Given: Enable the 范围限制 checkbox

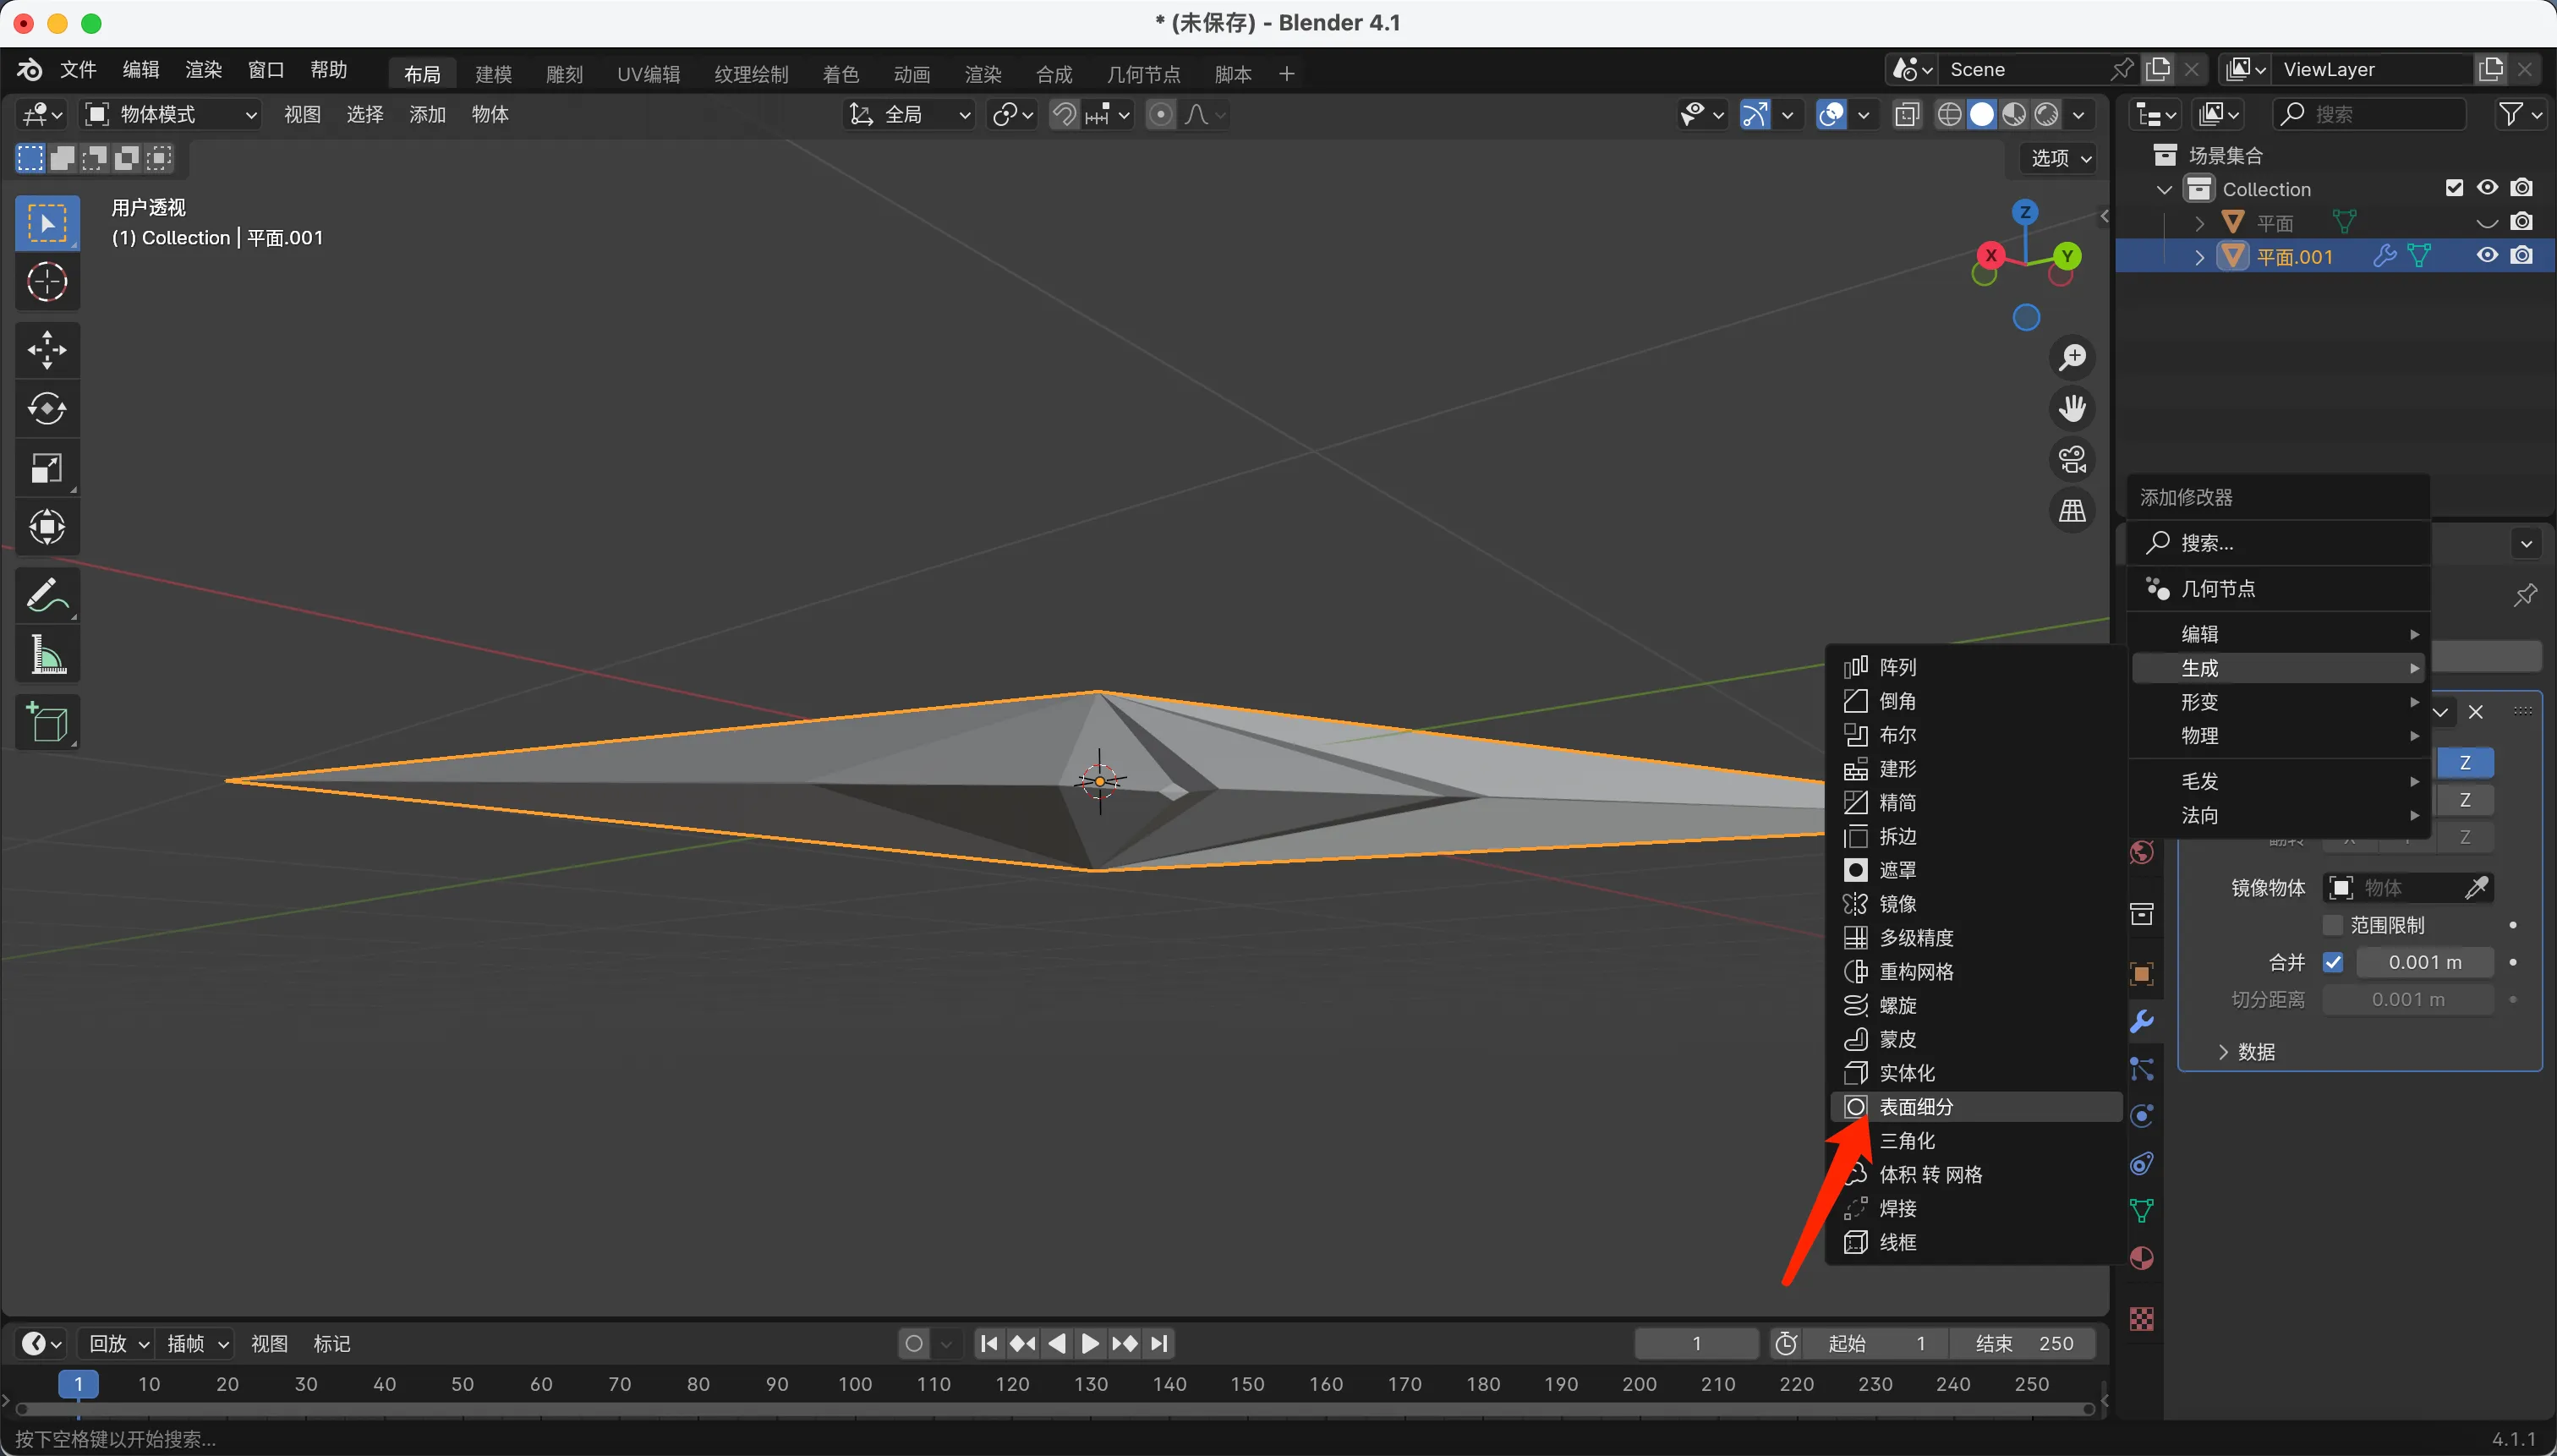Looking at the screenshot, I should pos(2333,925).
